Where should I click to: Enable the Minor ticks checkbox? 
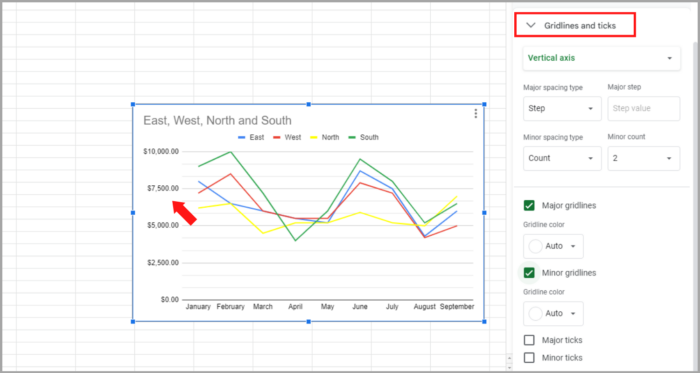tap(529, 357)
